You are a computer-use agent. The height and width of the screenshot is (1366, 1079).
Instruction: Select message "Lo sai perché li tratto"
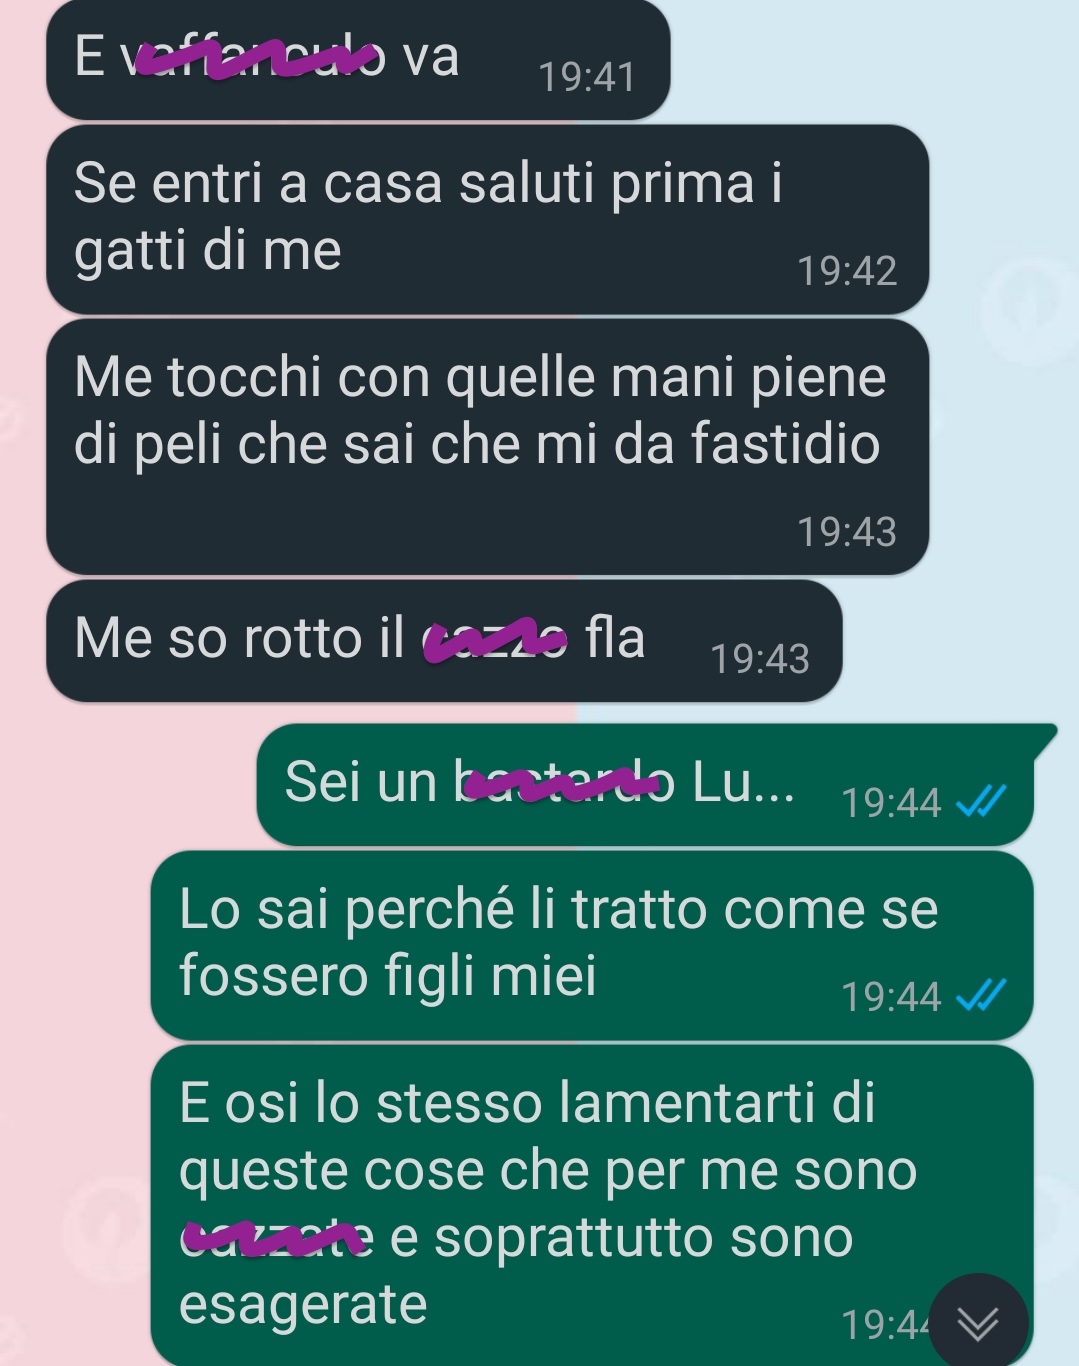click(x=592, y=946)
